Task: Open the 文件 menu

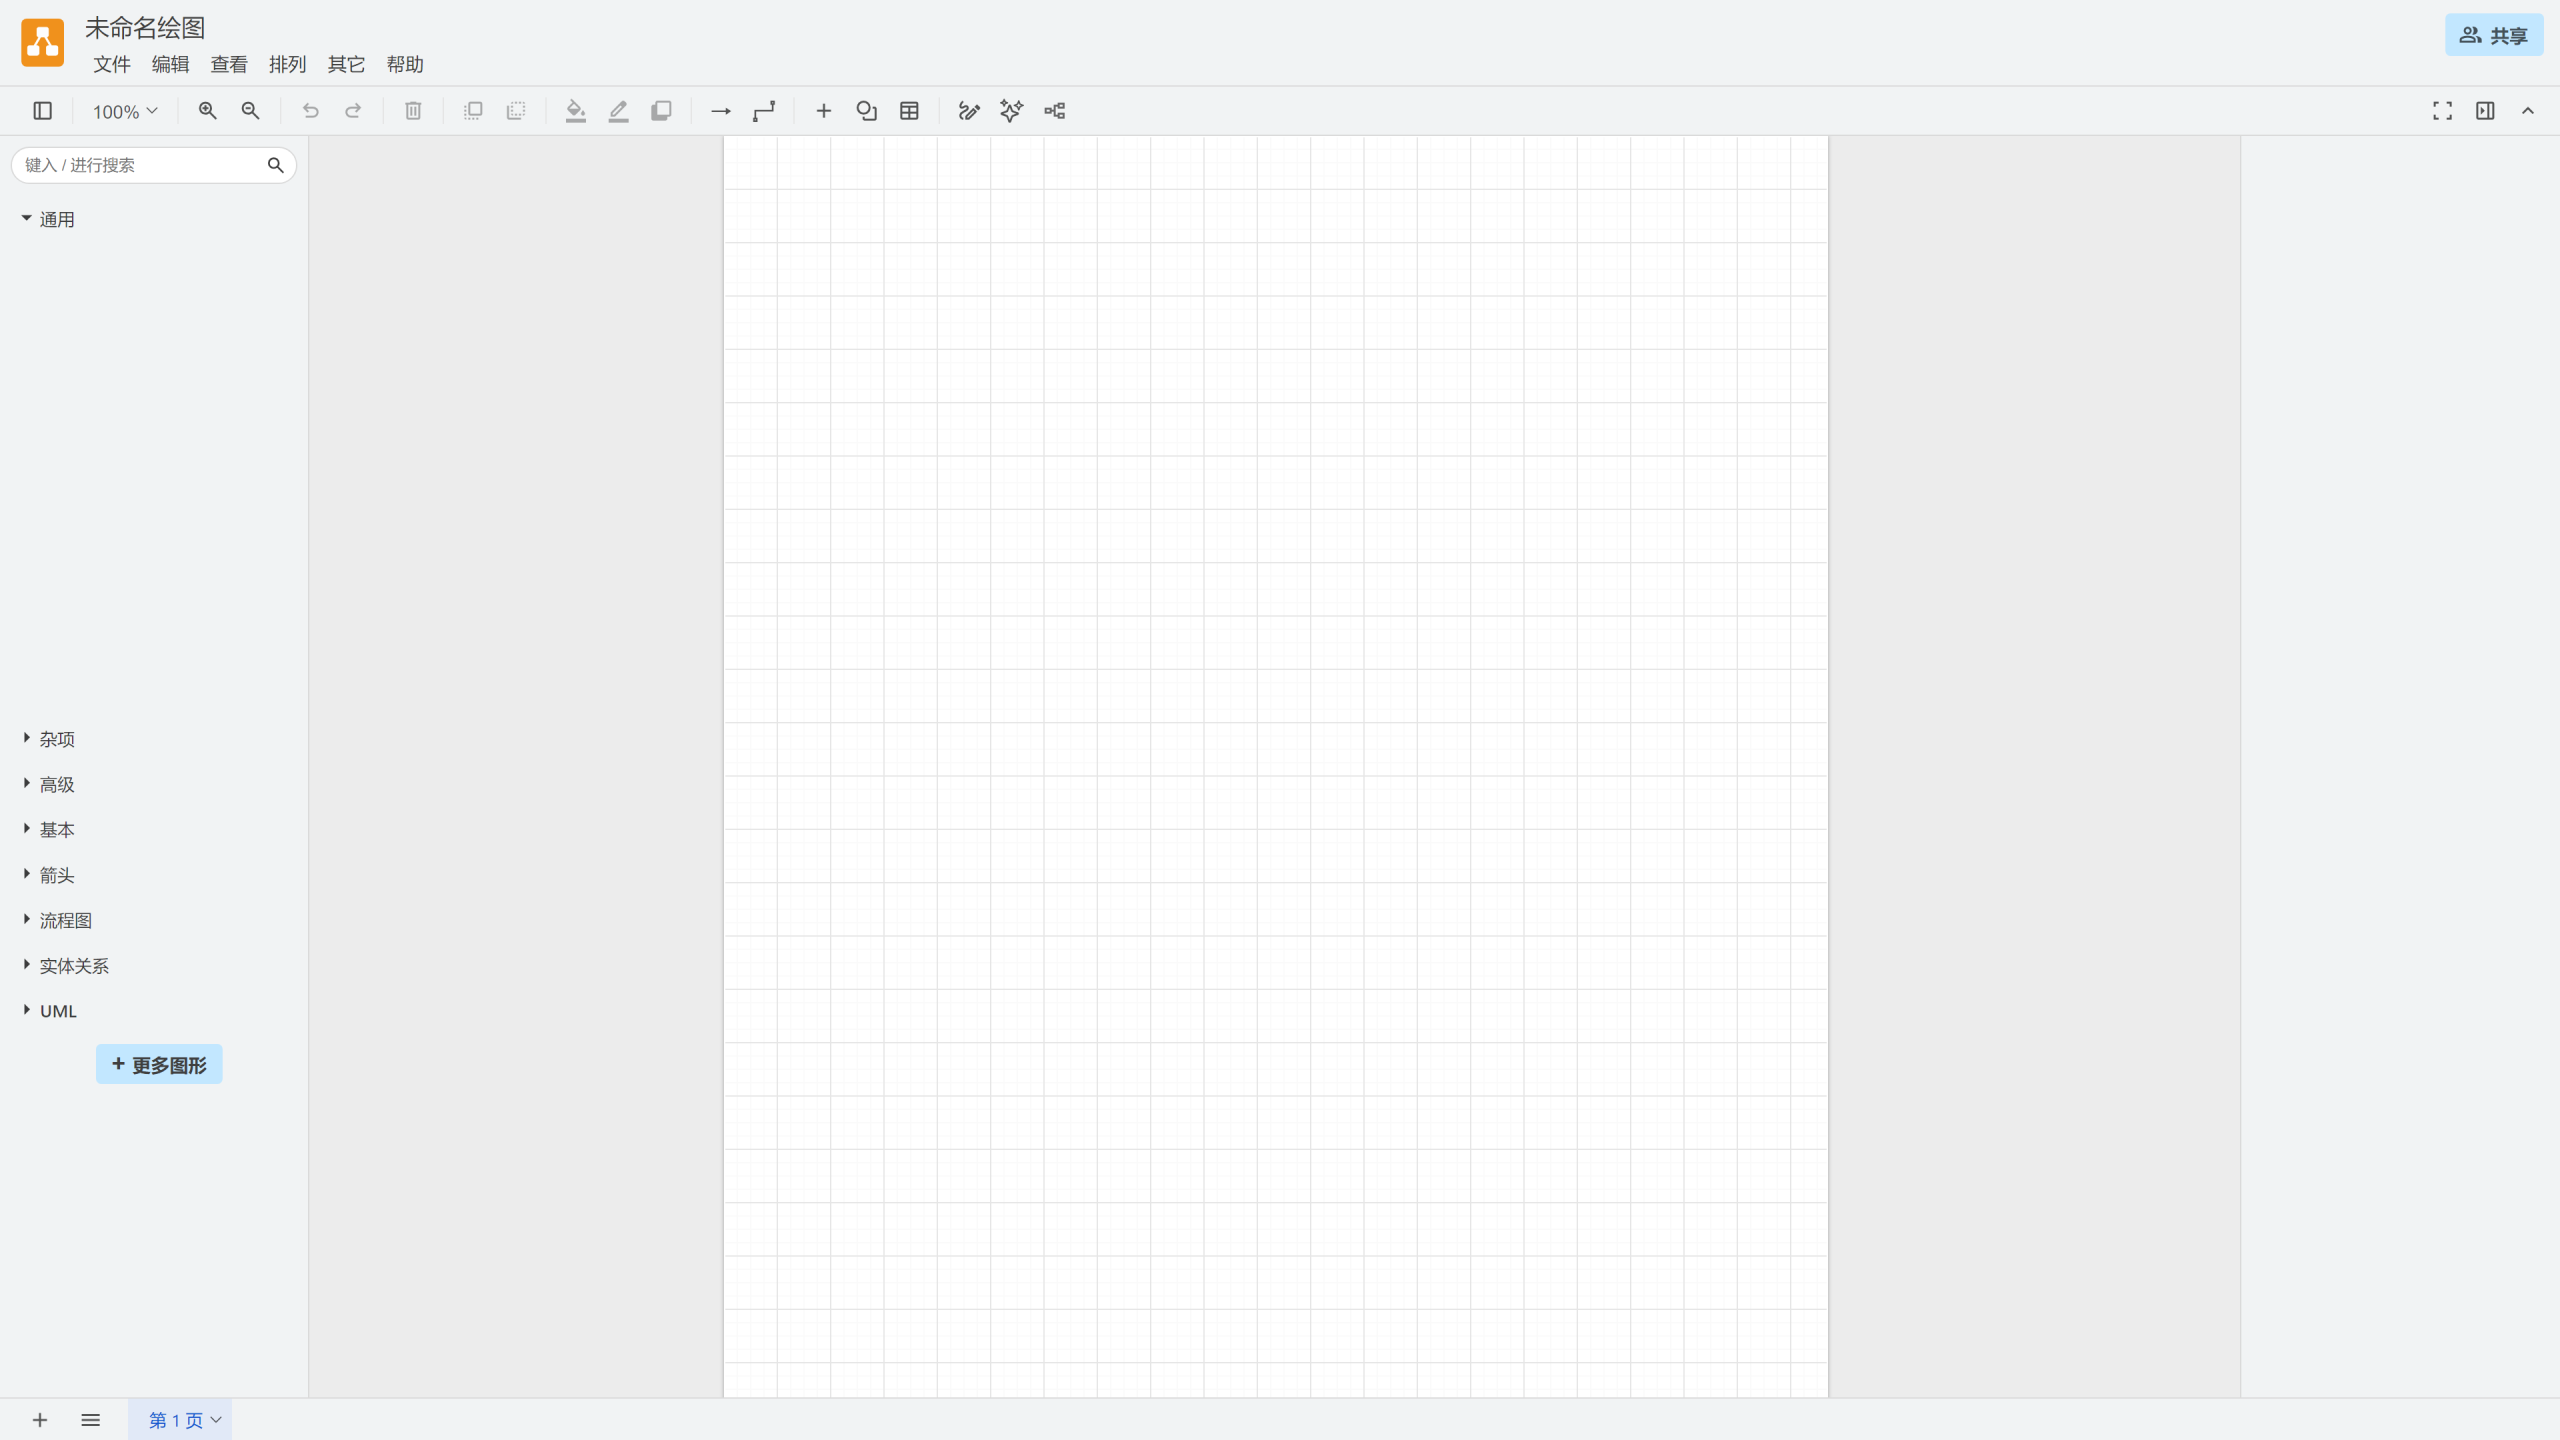Action: pyautogui.click(x=112, y=64)
